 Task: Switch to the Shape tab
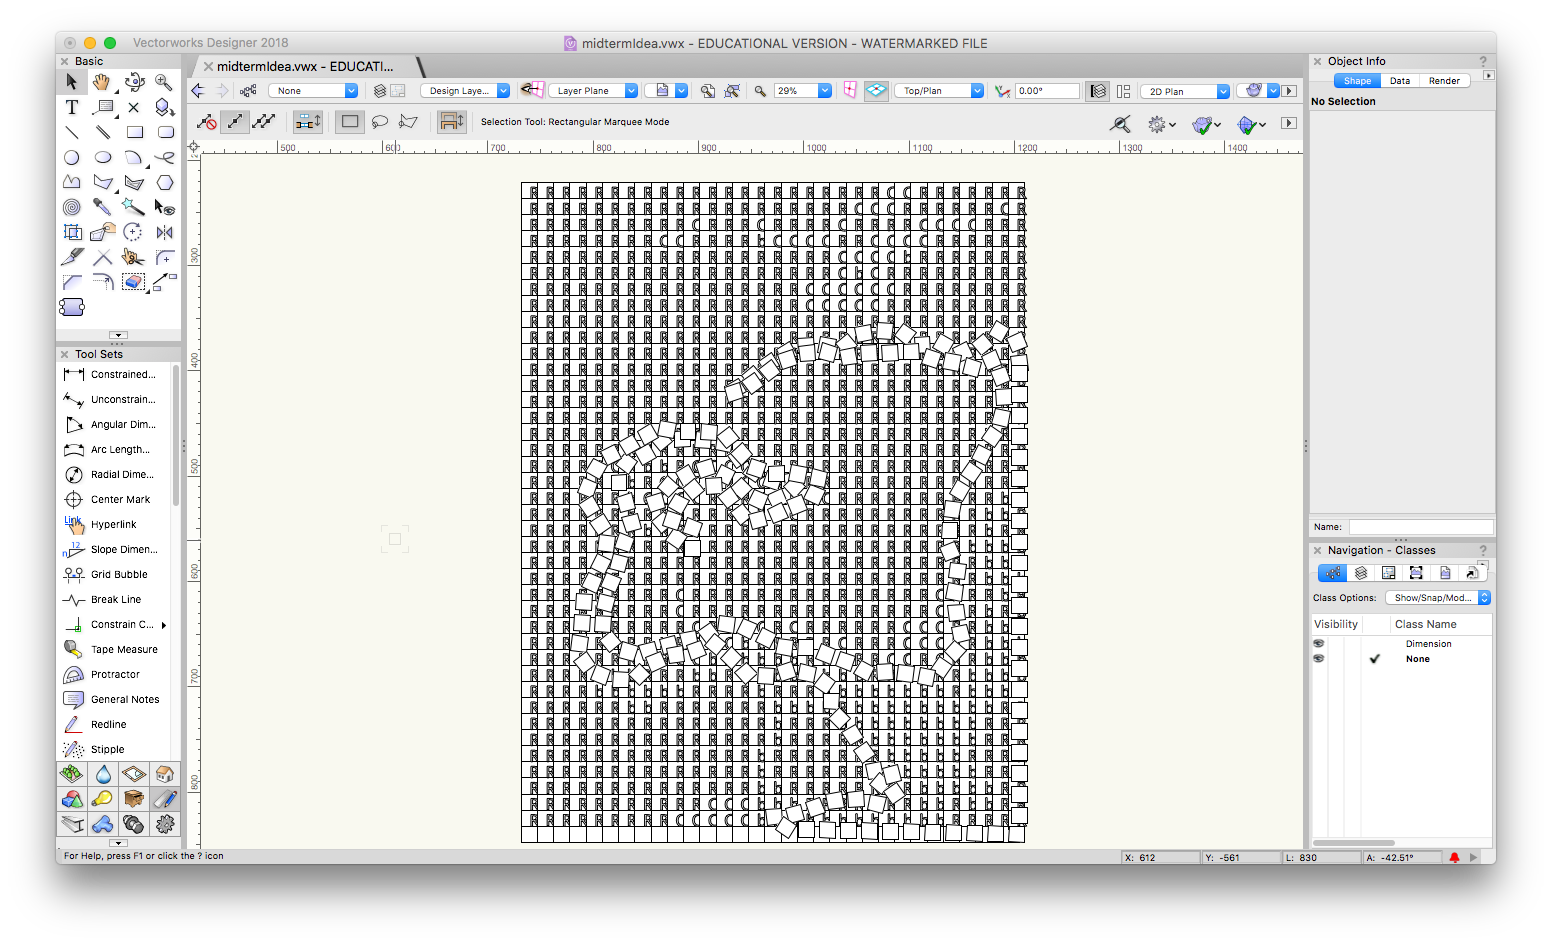(1357, 81)
